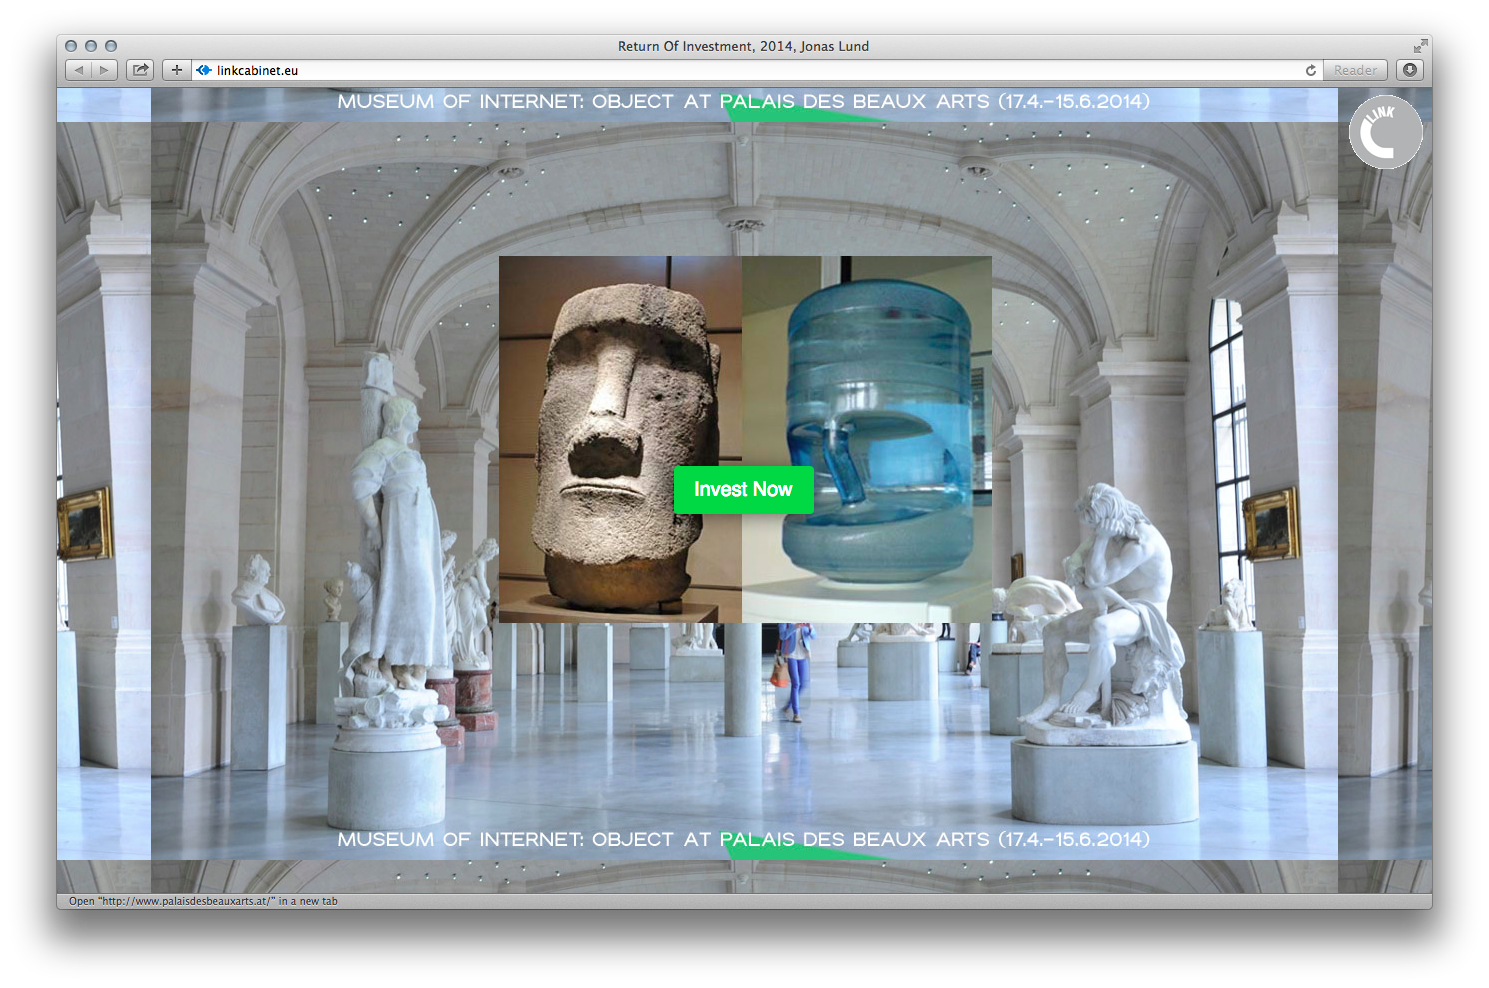This screenshot has height=988, width=1489.
Task: Click the Link Cabinet round logo
Action: (1385, 132)
